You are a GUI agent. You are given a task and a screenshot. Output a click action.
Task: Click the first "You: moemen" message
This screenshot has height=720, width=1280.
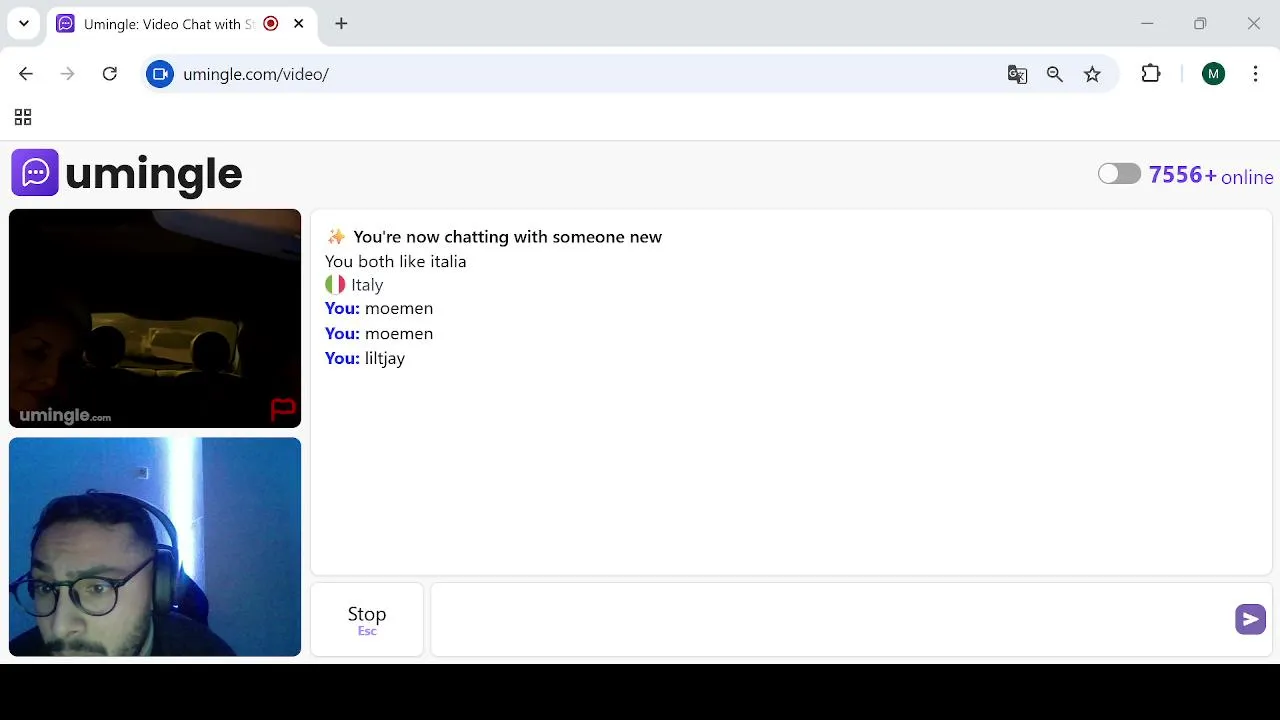[x=379, y=308]
